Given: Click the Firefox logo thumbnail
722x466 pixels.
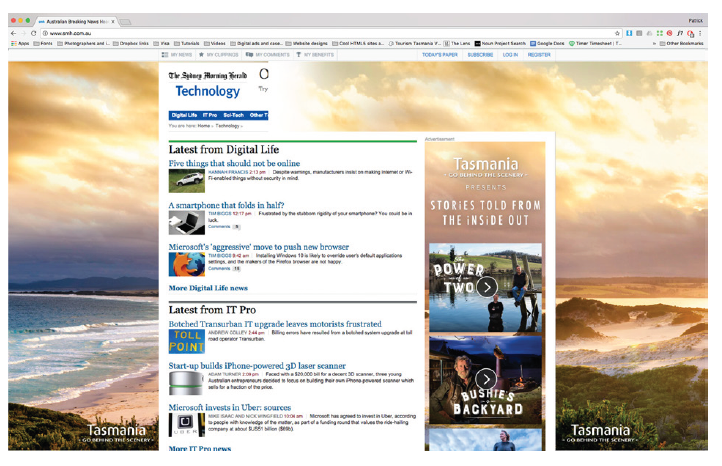Looking at the screenshot, I should click(186, 264).
